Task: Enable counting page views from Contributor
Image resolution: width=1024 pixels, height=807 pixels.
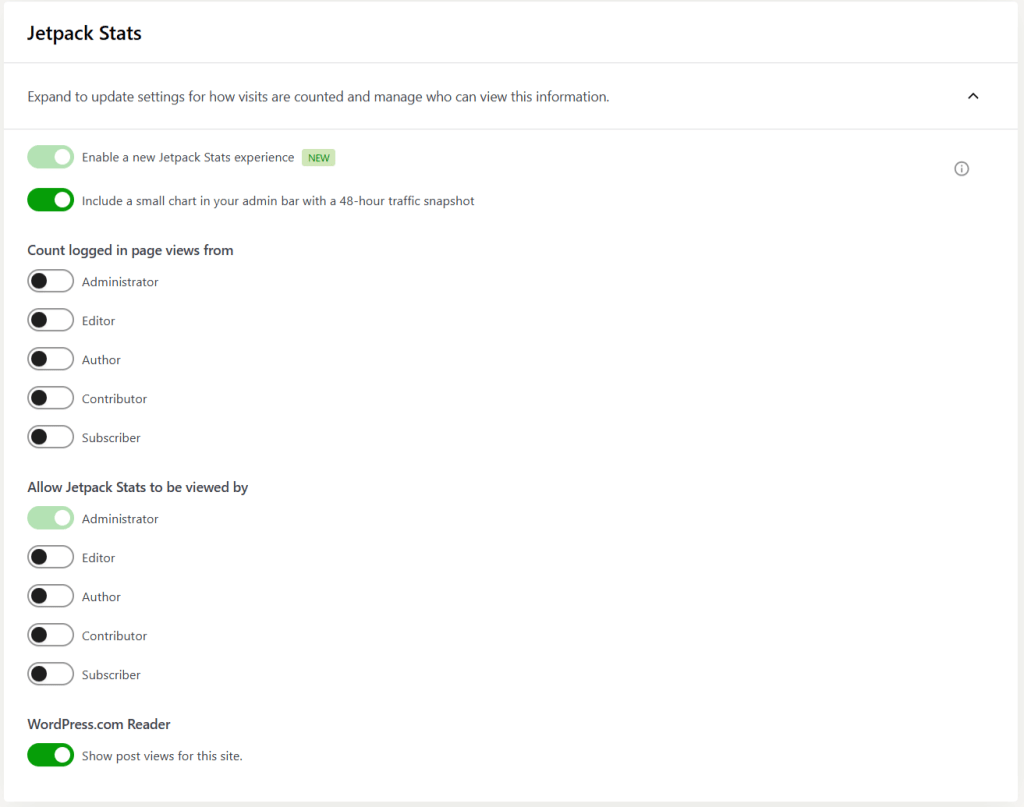Action: 51,399
